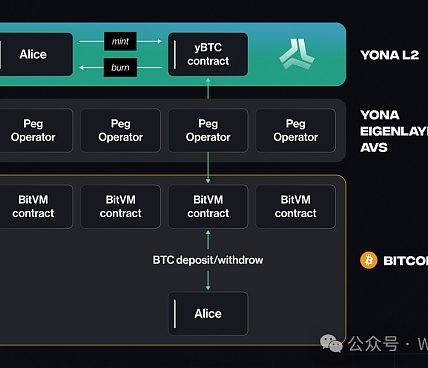Screen dimensions: 428x368
Task: Click the orange Bitcoin logo icon
Action: pyautogui.click(x=369, y=260)
